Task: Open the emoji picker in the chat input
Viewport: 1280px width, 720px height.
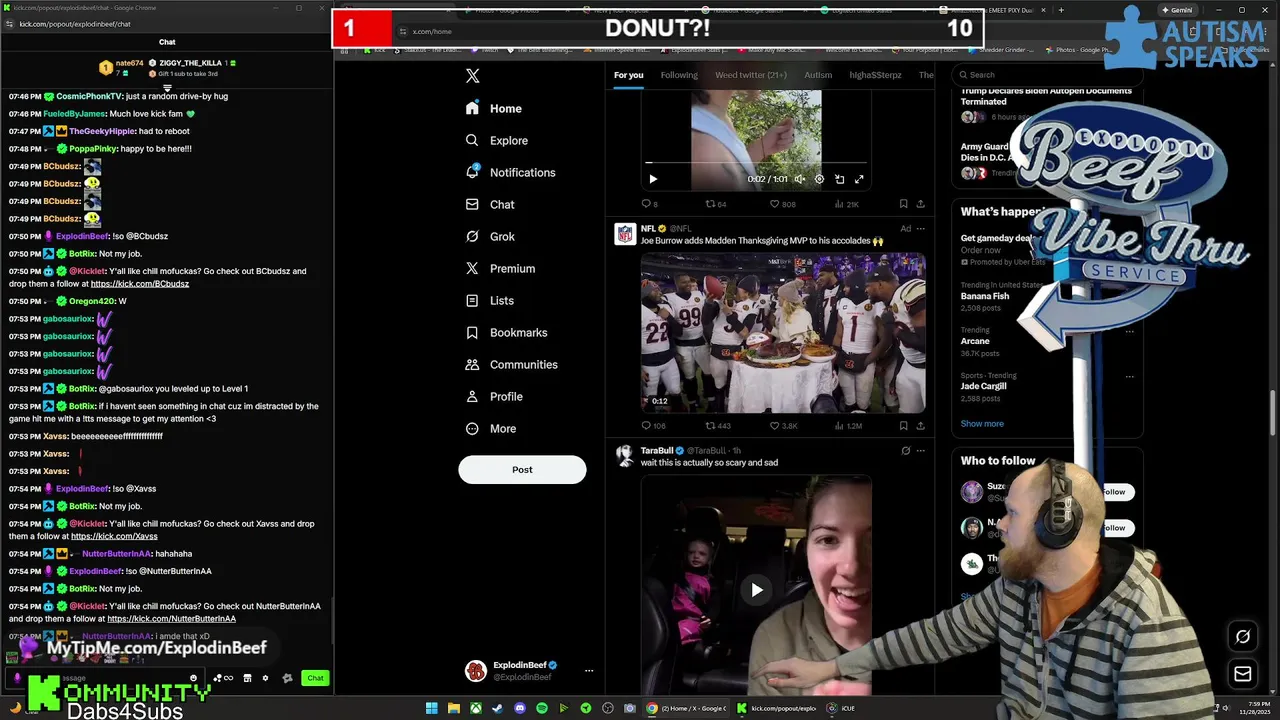Action: tap(193, 678)
